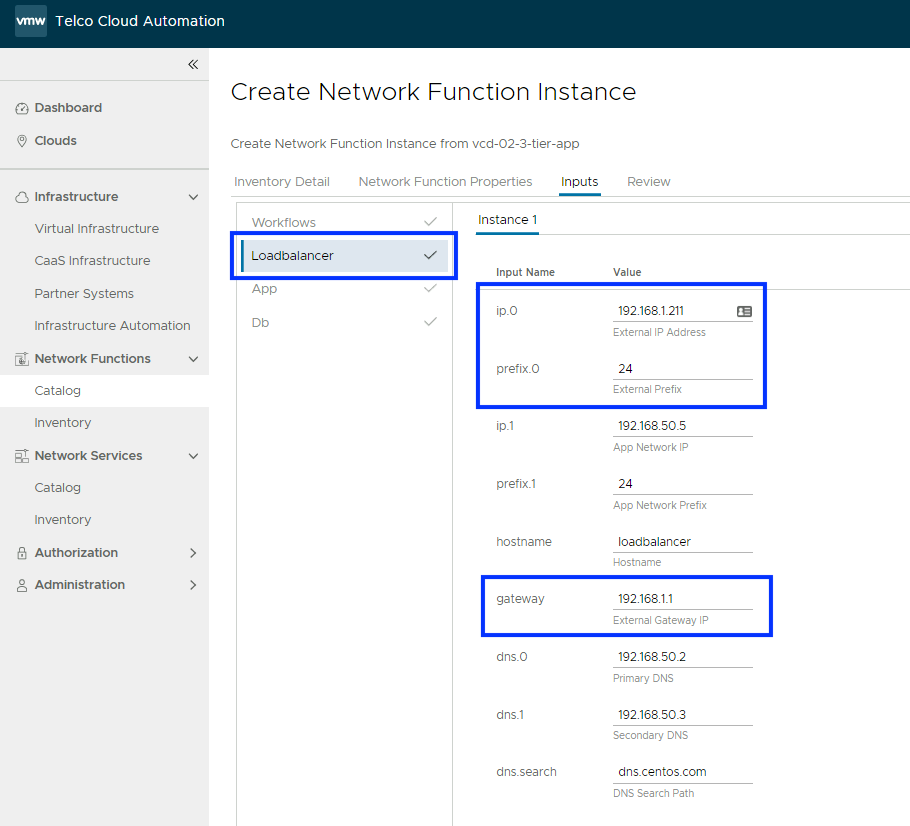Click the Network Functions icon
The height and width of the screenshot is (826, 910).
pyautogui.click(x=22, y=359)
